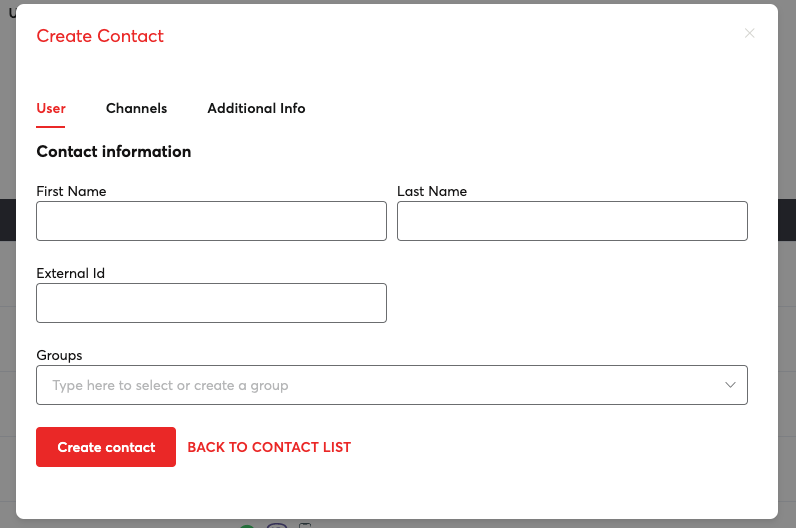Click into the External Id field
The image size is (796, 528).
click(211, 303)
